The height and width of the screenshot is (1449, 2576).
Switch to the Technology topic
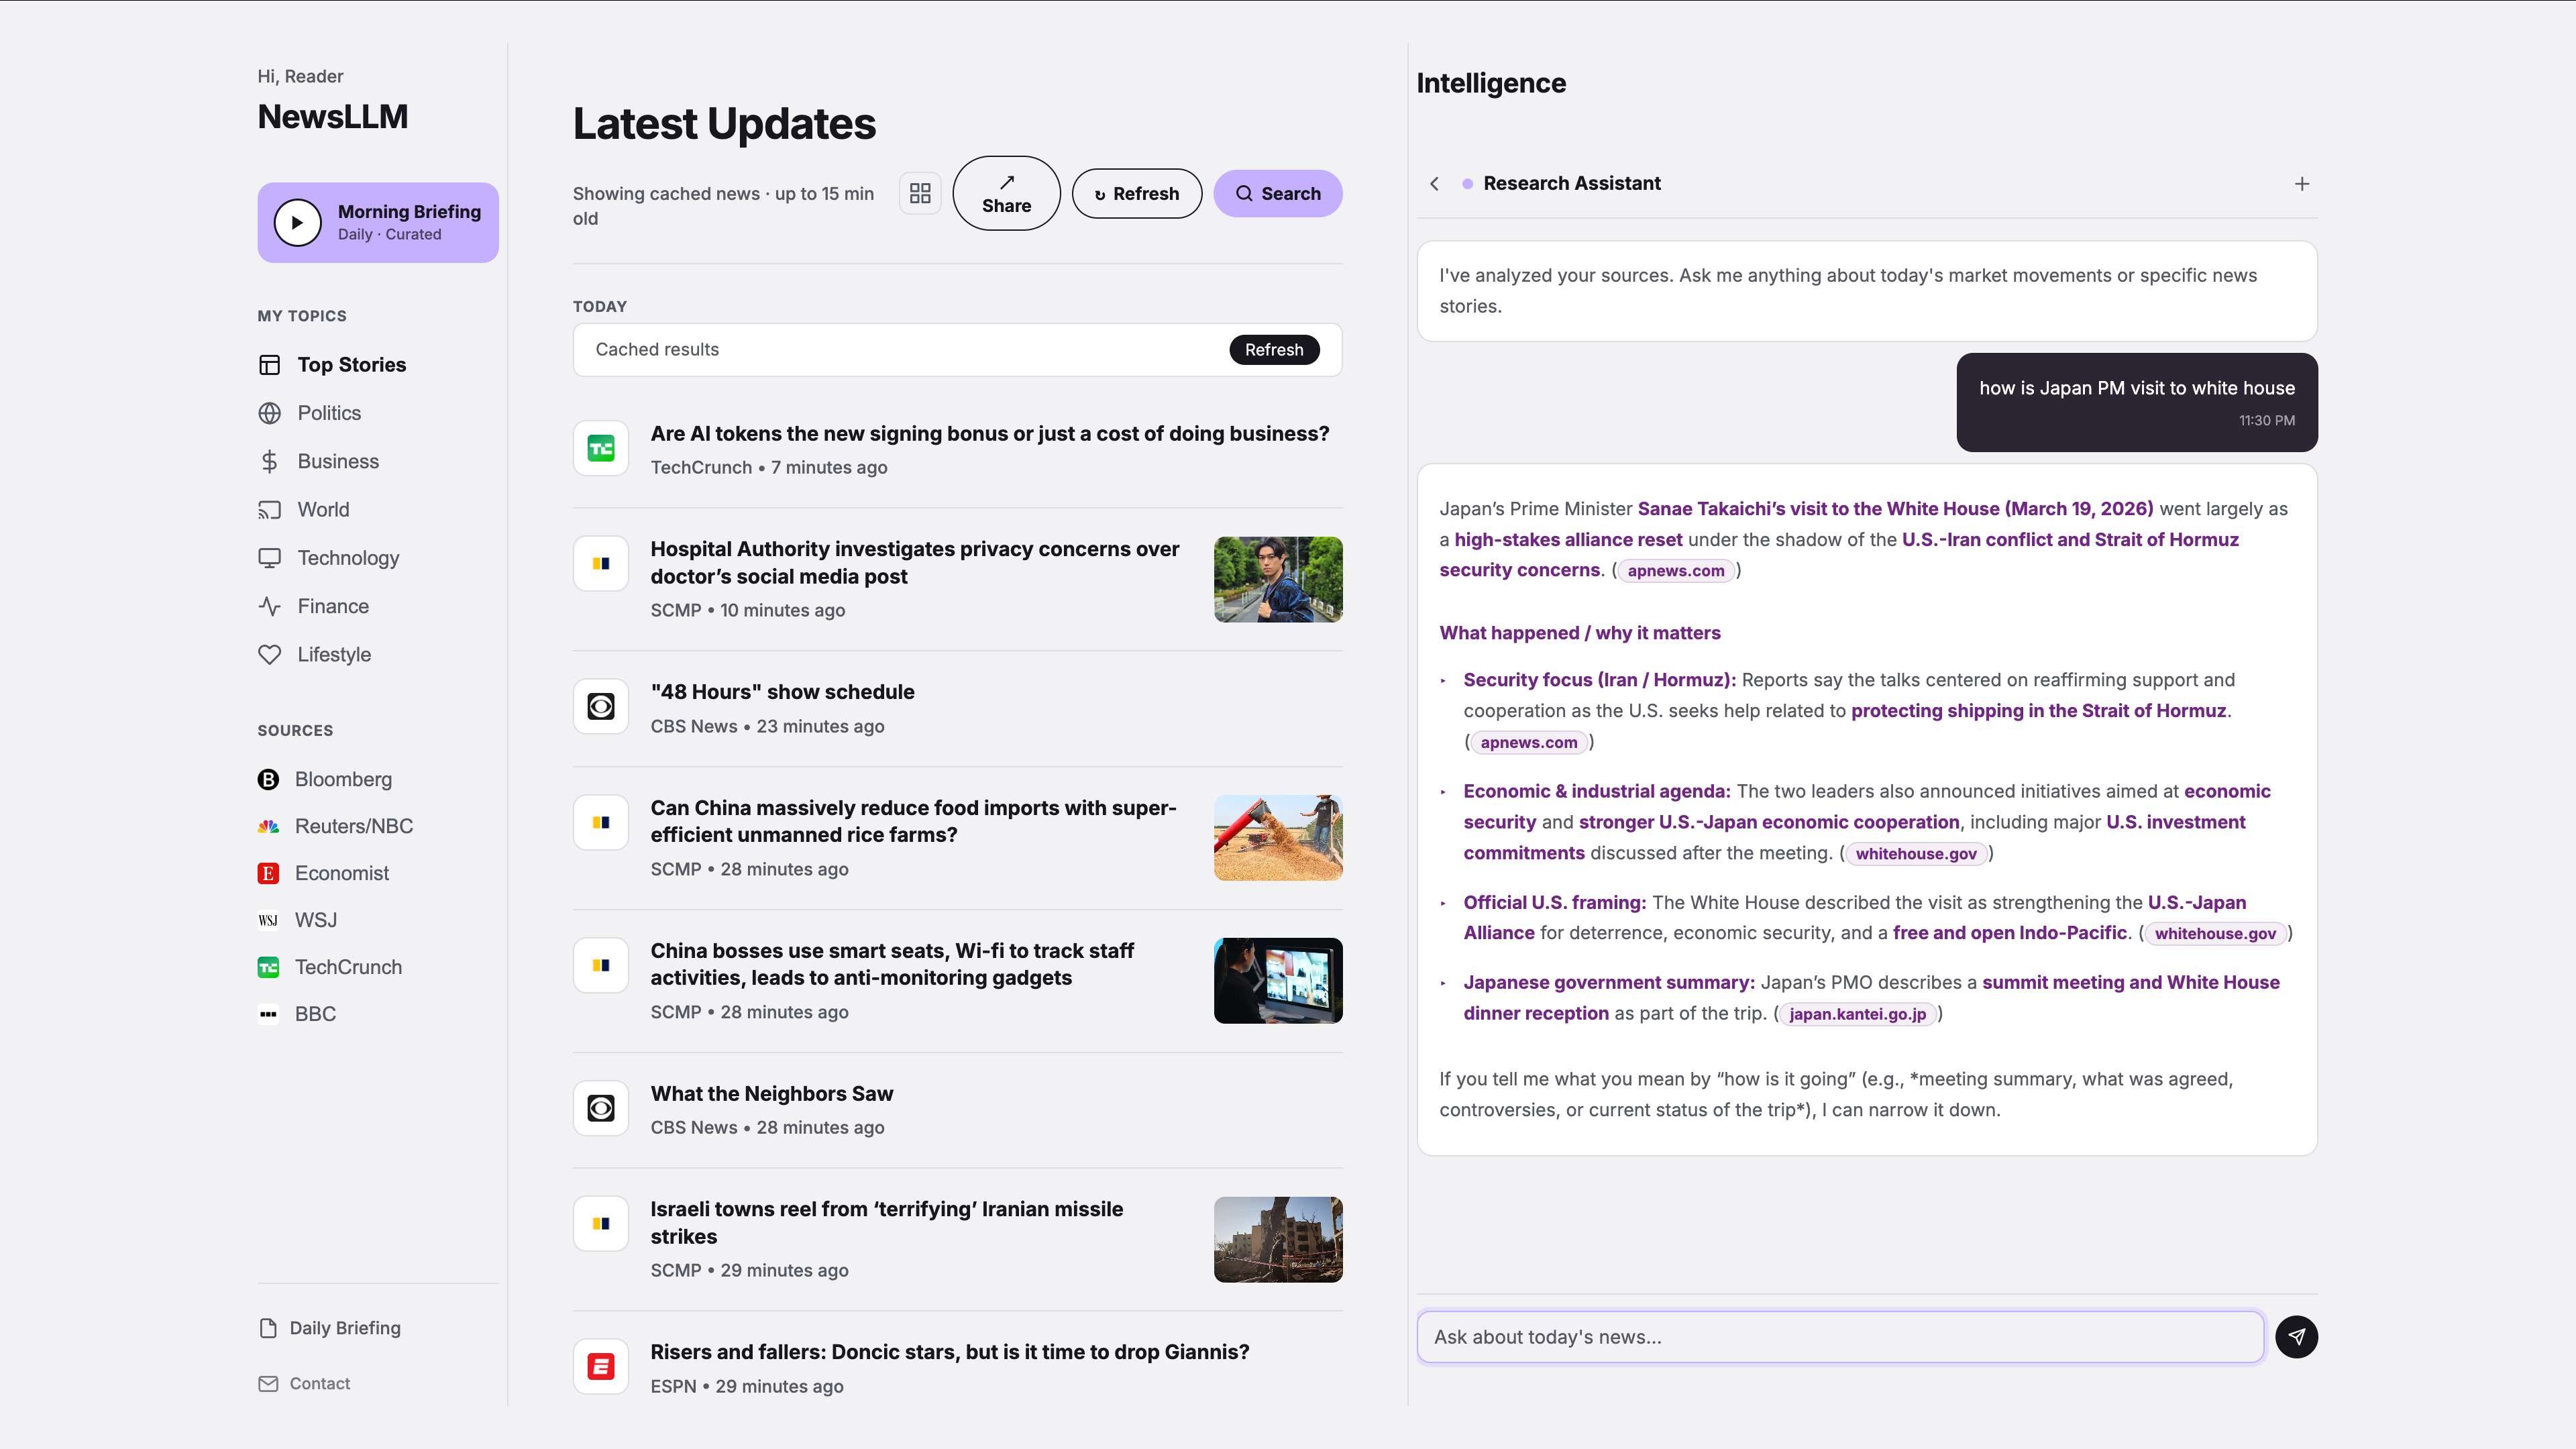tap(347, 558)
